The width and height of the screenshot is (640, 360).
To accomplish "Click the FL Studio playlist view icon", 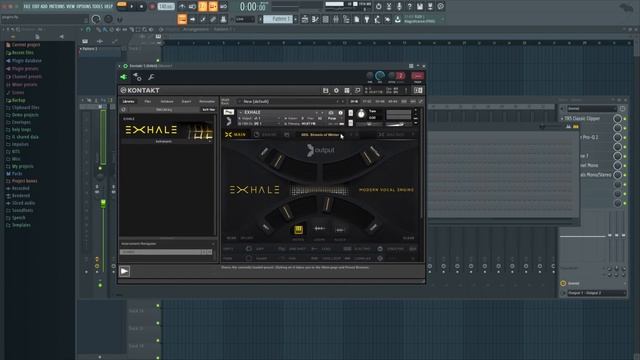I will tap(305, 19).
